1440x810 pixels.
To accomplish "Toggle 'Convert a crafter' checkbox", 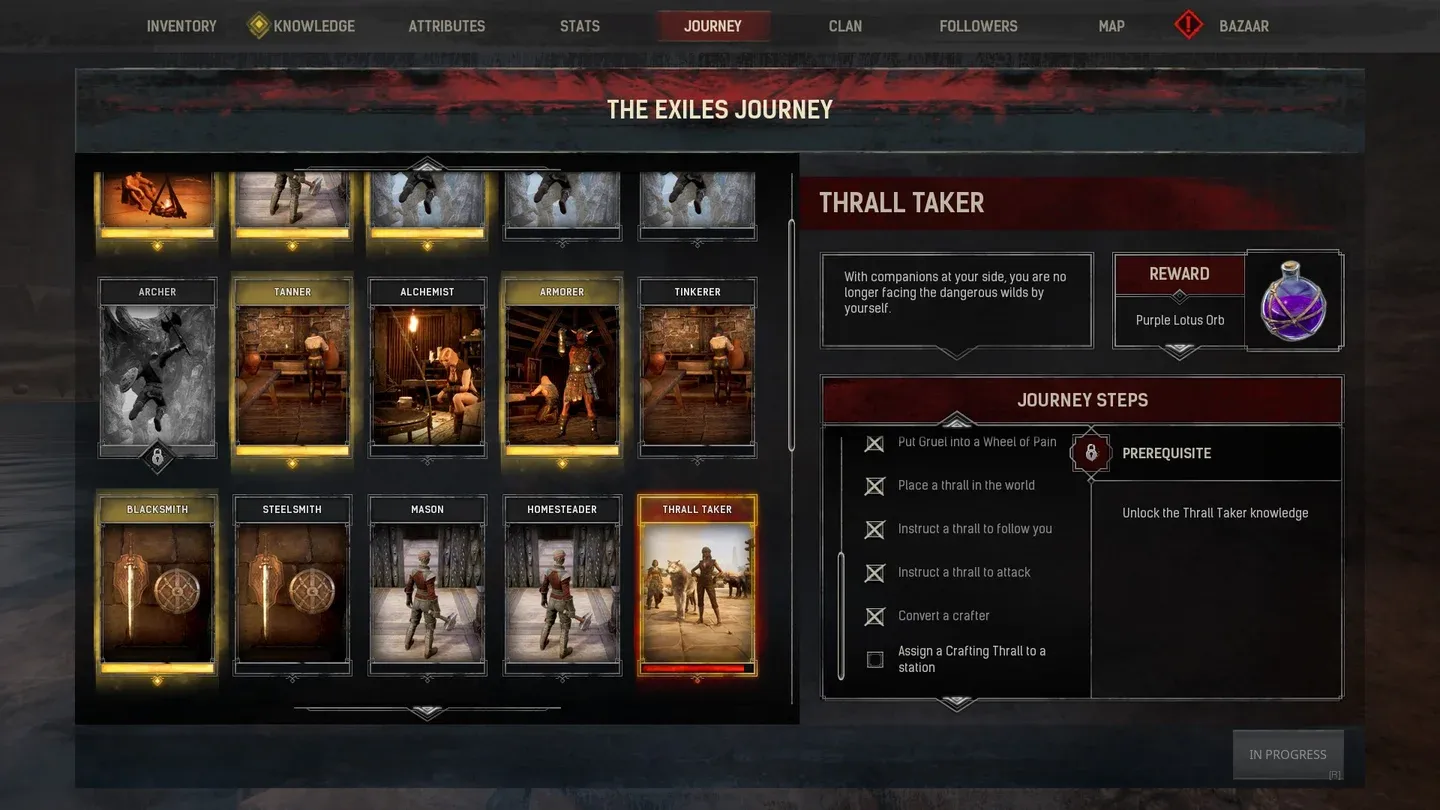I will point(875,617).
